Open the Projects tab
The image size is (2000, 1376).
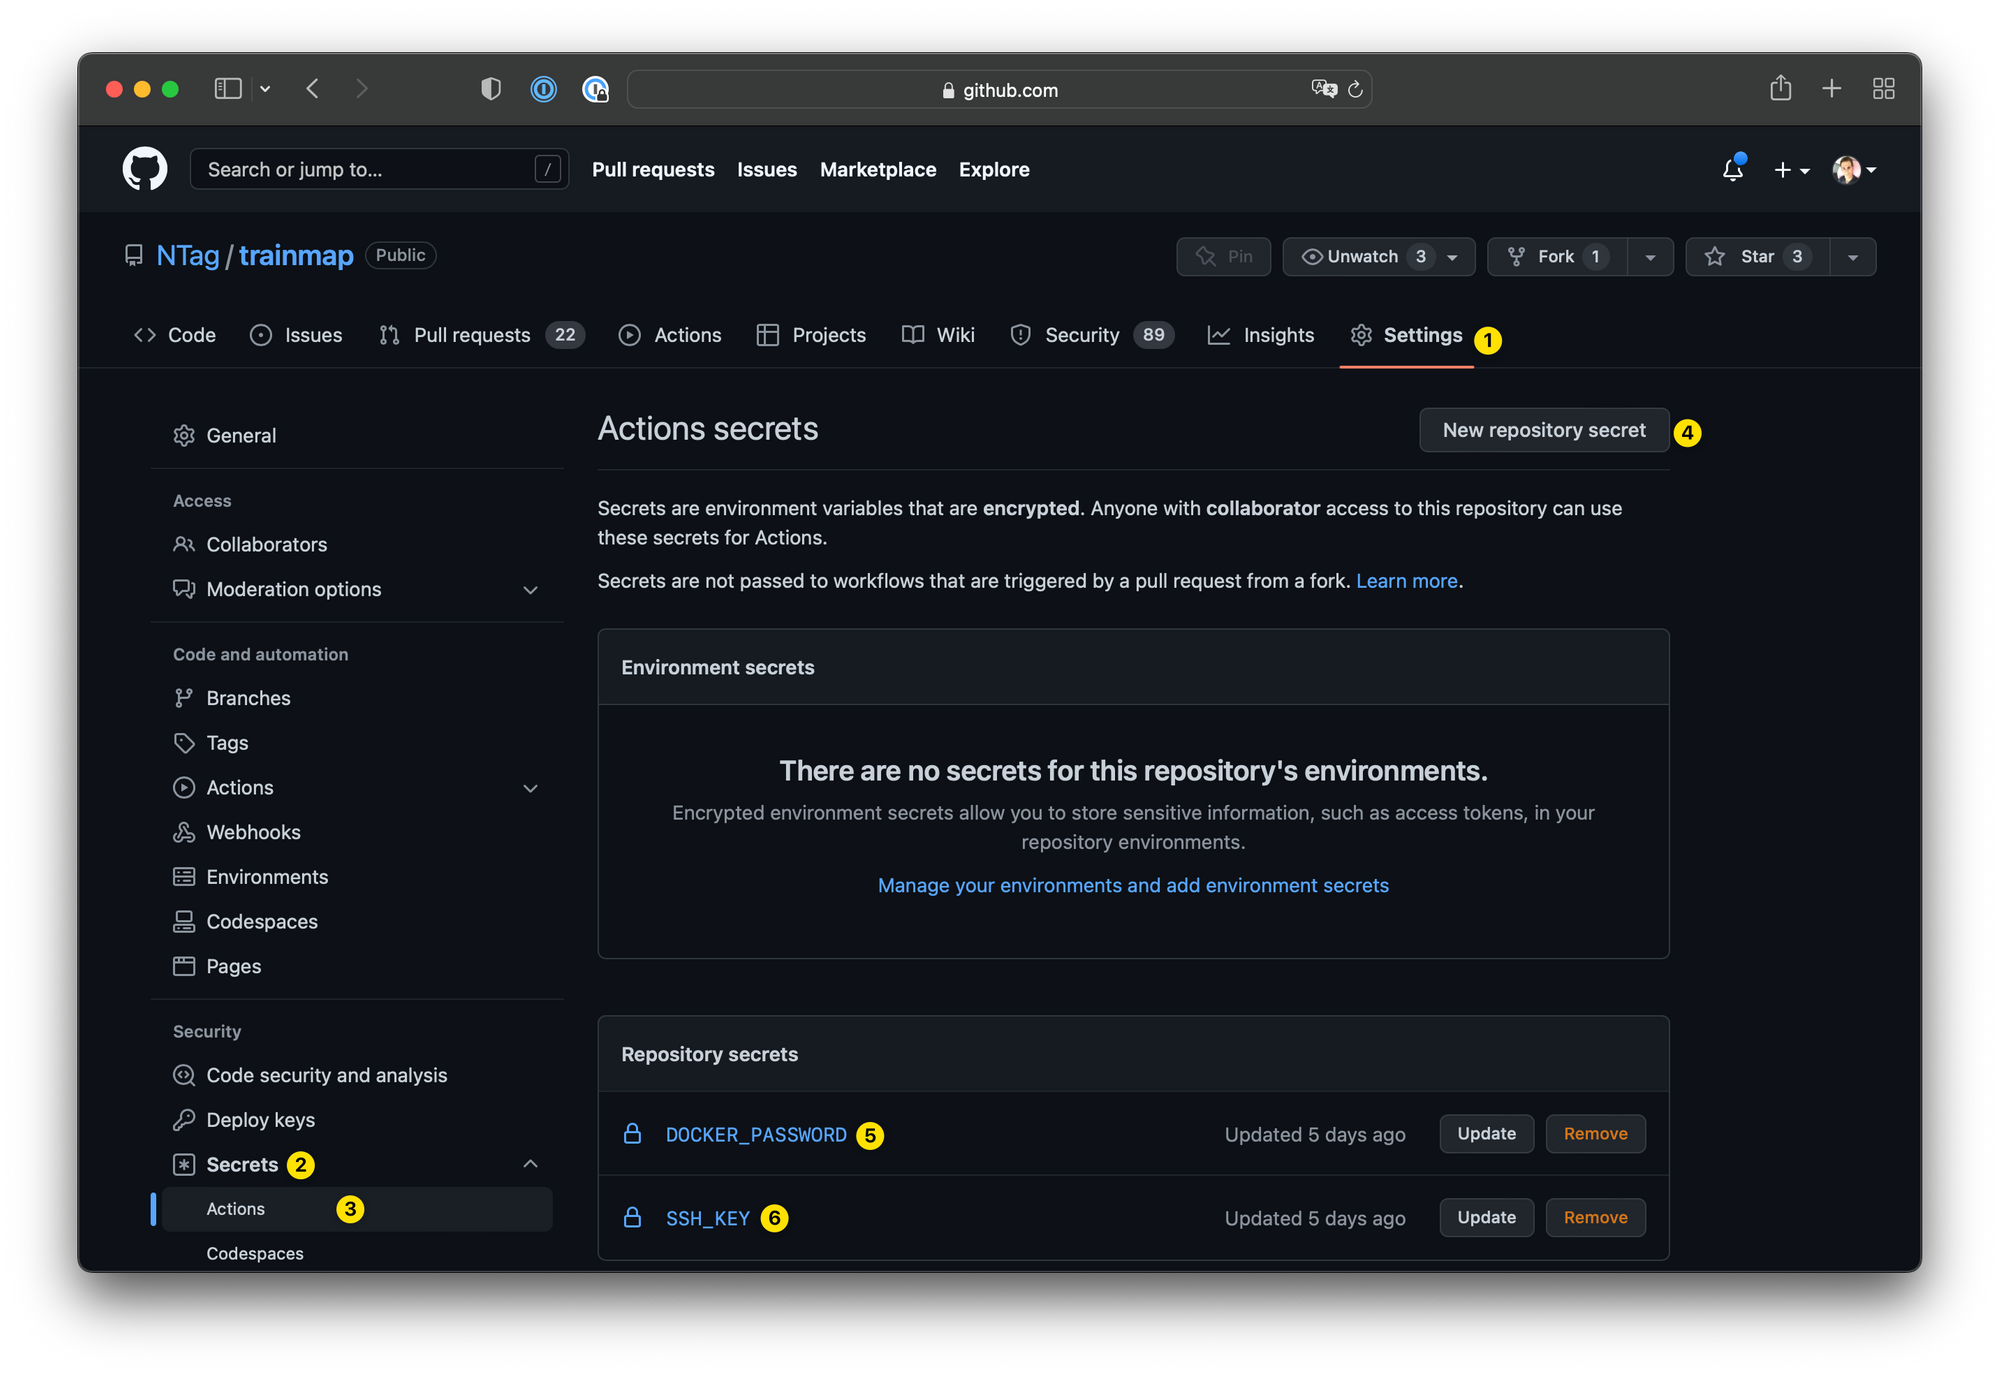click(811, 335)
